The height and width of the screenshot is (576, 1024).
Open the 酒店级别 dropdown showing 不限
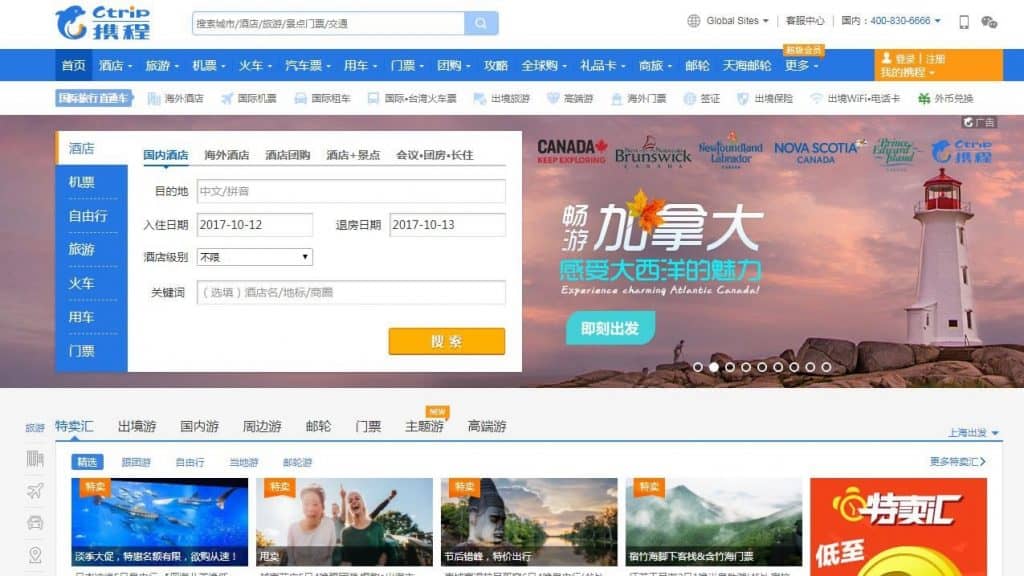click(255, 257)
